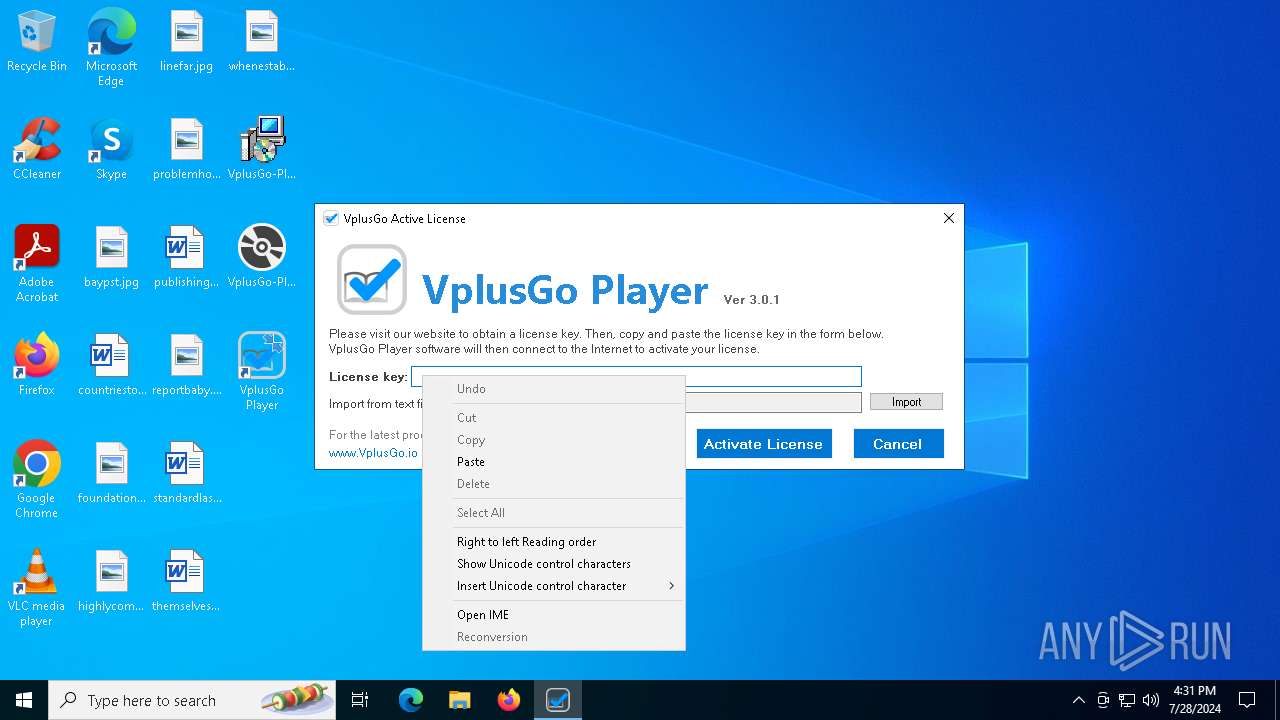Open Edge from the taskbar
The height and width of the screenshot is (720, 1280).
[411, 700]
